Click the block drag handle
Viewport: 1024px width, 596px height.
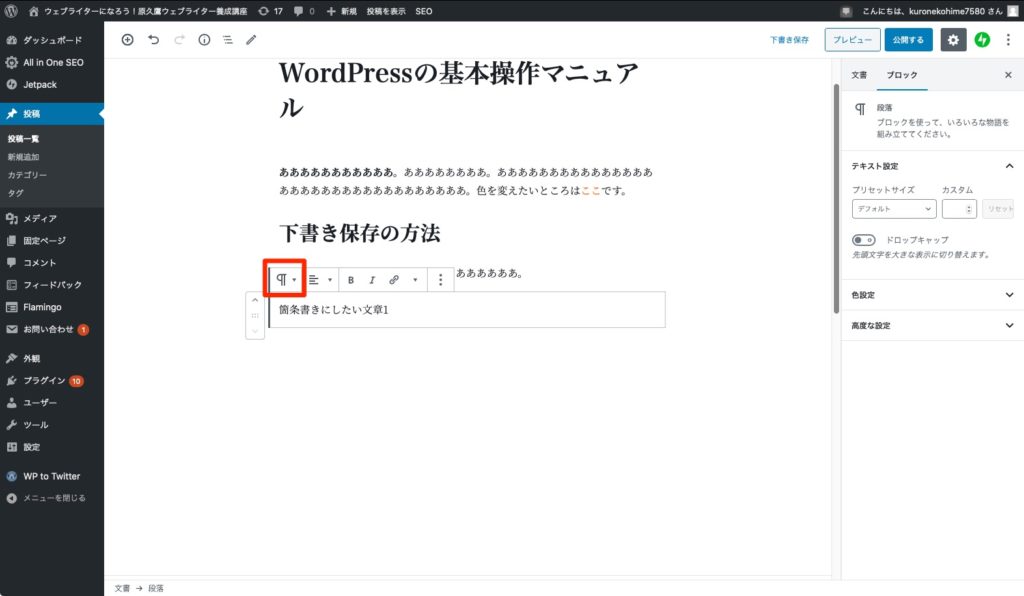tap(255, 315)
